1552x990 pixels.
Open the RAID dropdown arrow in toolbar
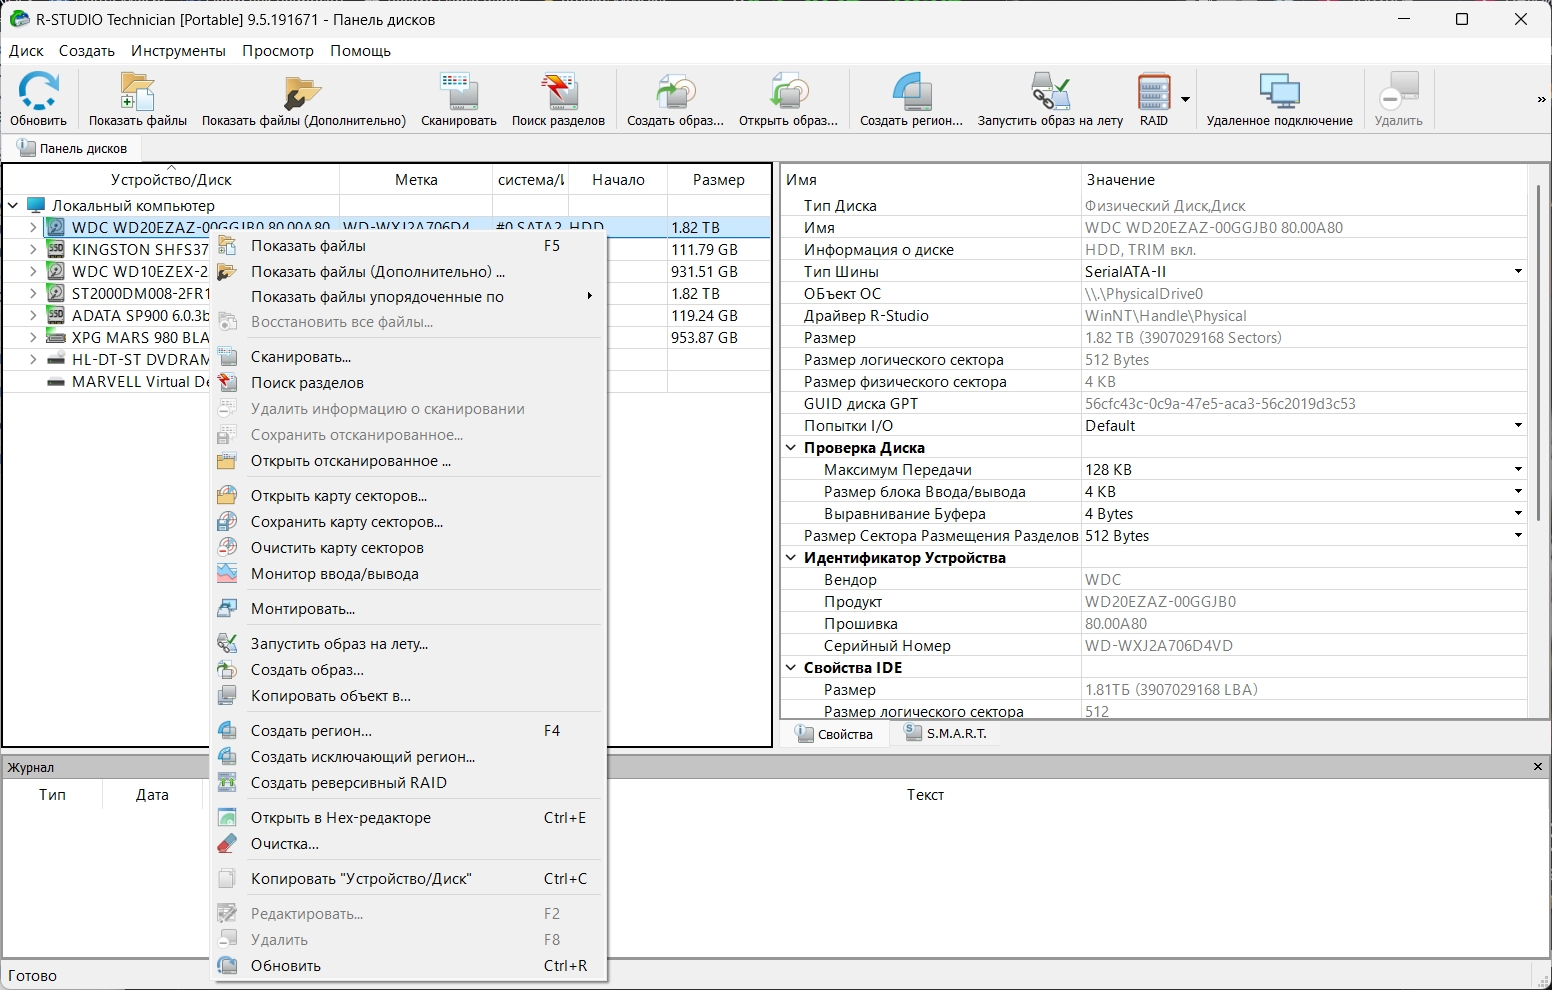(x=1185, y=100)
